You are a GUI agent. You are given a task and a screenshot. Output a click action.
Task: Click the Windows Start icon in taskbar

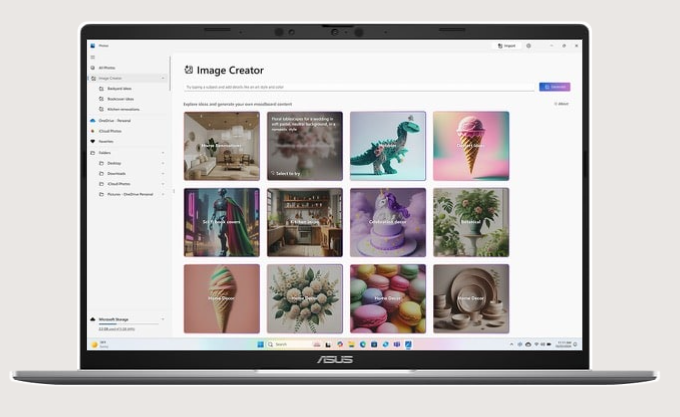[260, 344]
